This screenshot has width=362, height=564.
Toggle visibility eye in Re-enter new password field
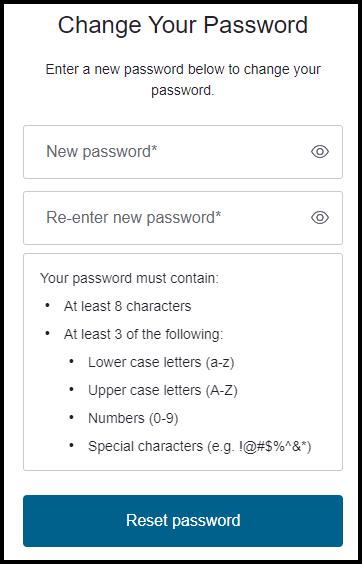pos(320,218)
